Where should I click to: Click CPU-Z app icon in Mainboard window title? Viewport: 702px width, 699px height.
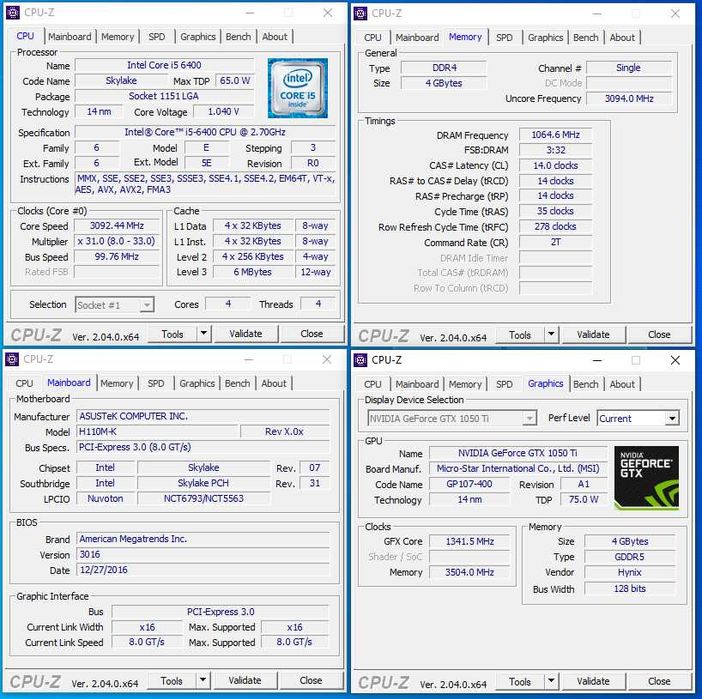pyautogui.click(x=12, y=359)
